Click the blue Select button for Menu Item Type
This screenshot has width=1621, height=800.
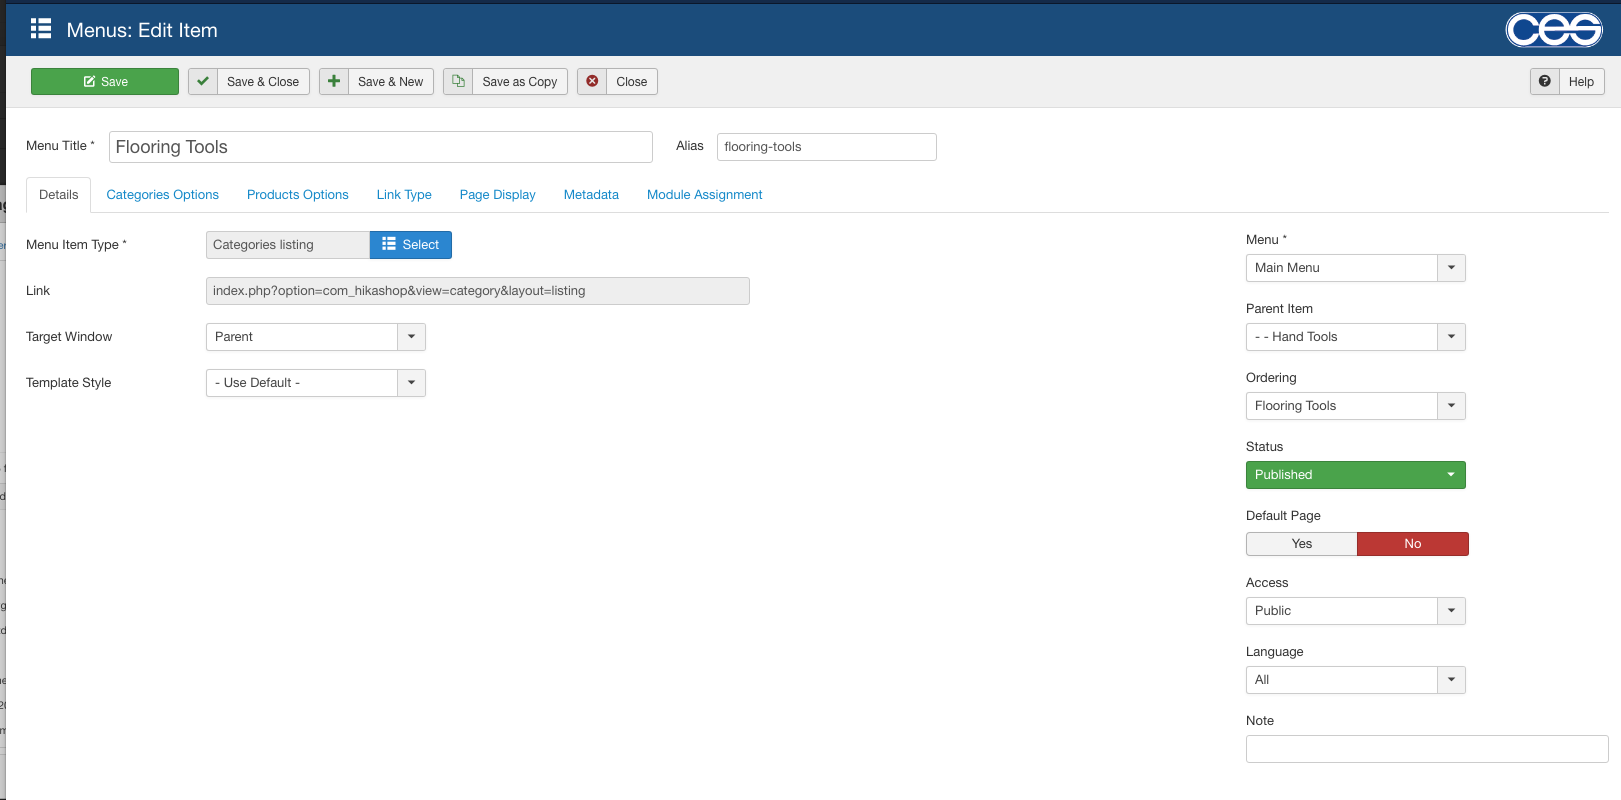pos(411,245)
